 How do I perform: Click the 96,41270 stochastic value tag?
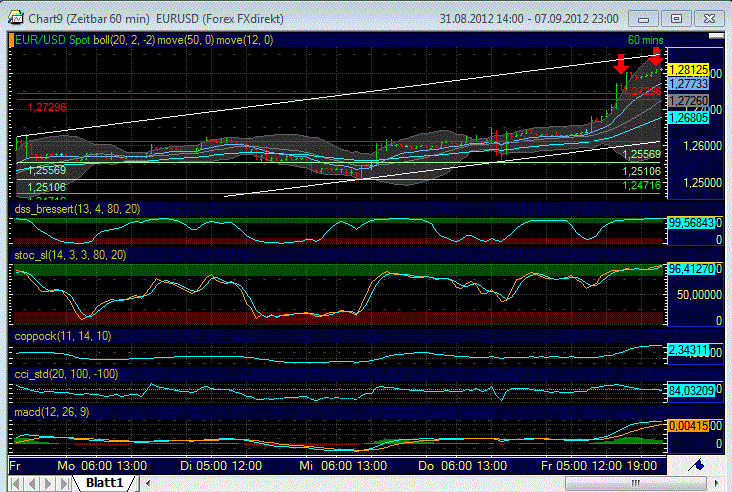point(691,269)
